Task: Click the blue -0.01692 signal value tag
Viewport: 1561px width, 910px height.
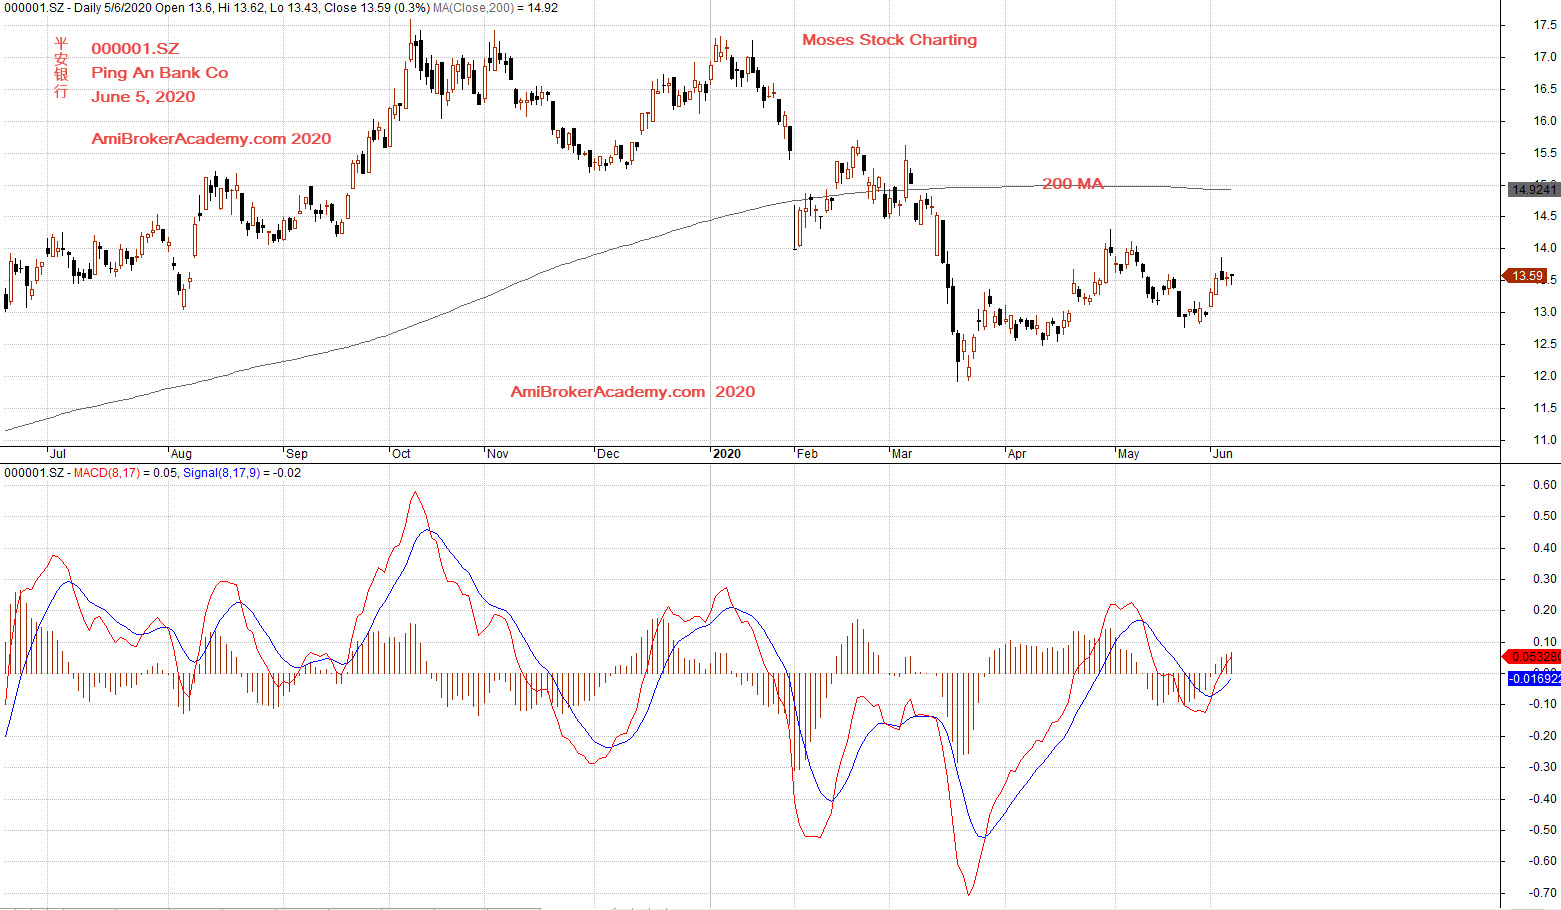Action: 1534,679
